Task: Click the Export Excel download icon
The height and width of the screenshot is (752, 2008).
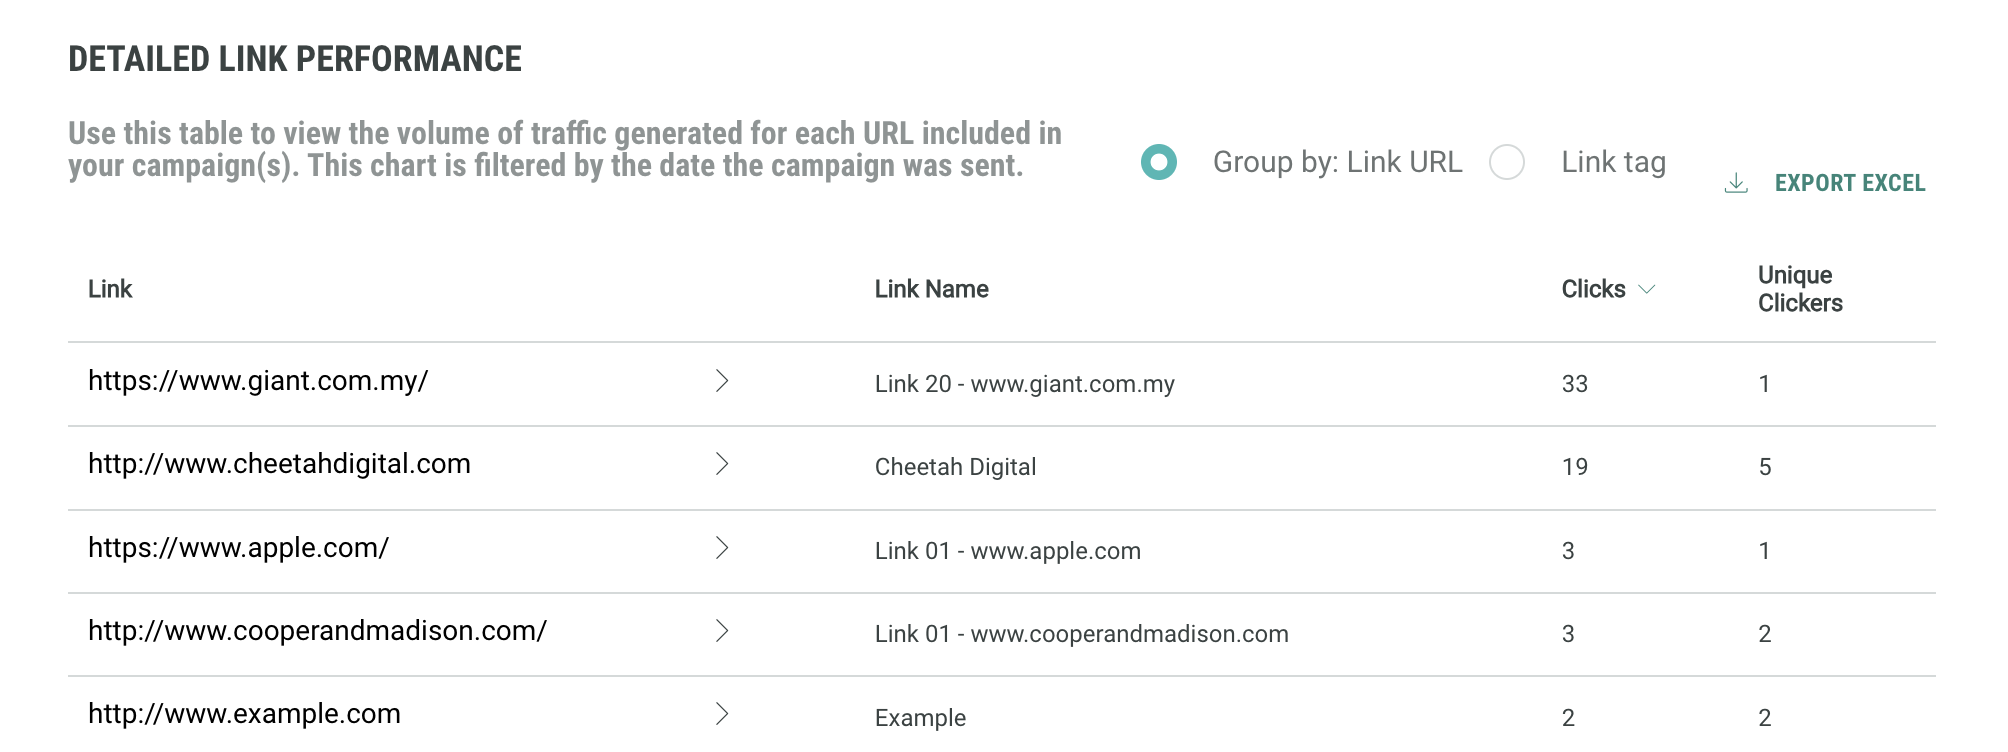Action: pos(1736,183)
